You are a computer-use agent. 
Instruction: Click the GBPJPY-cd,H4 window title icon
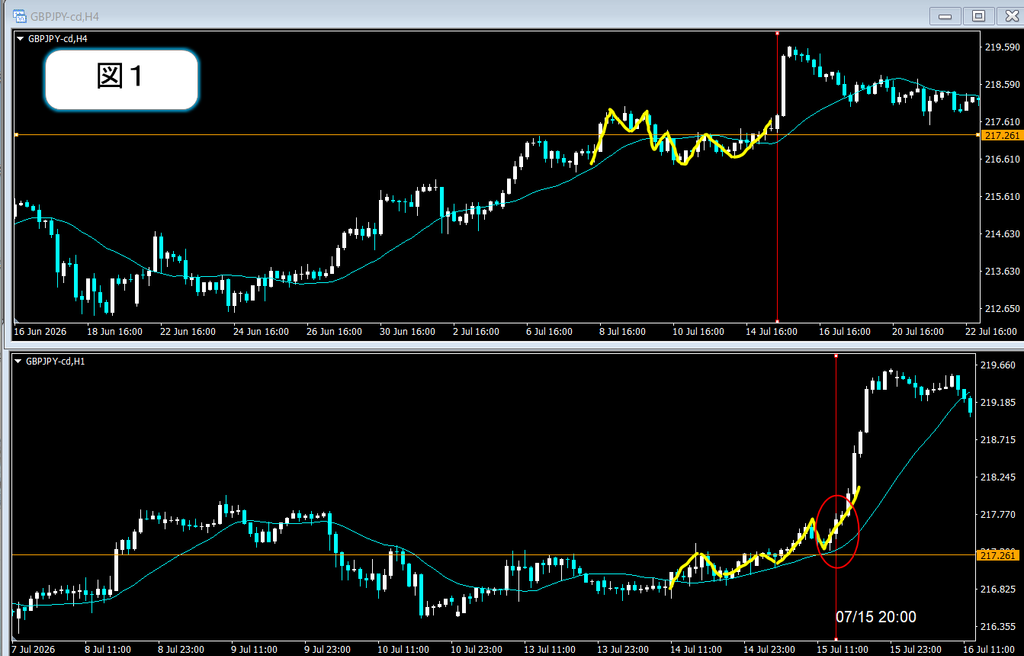(20, 16)
